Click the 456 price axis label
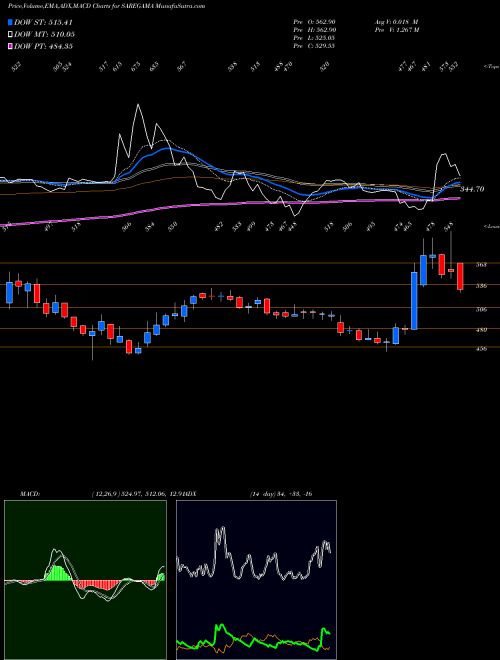 482,349
